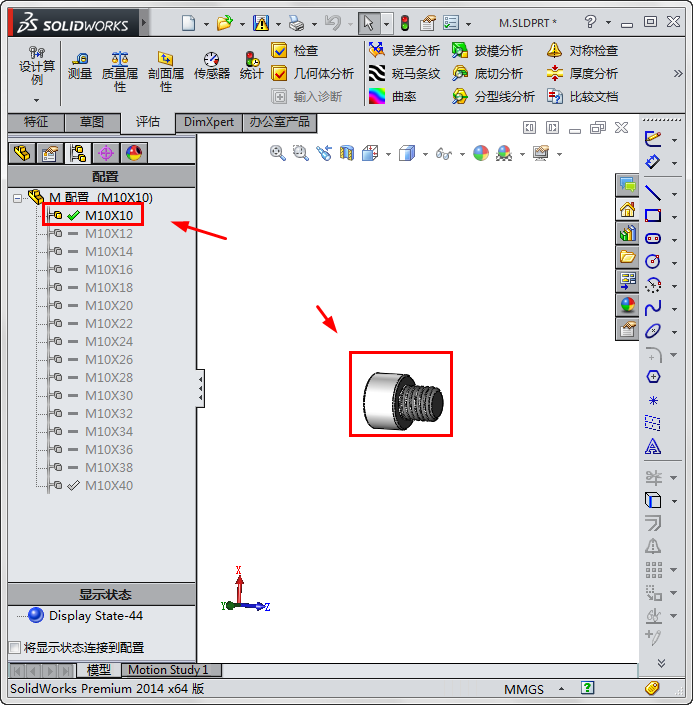Click the Zoom to Fit icon
Viewport: 693px width, 705px height.
point(278,153)
